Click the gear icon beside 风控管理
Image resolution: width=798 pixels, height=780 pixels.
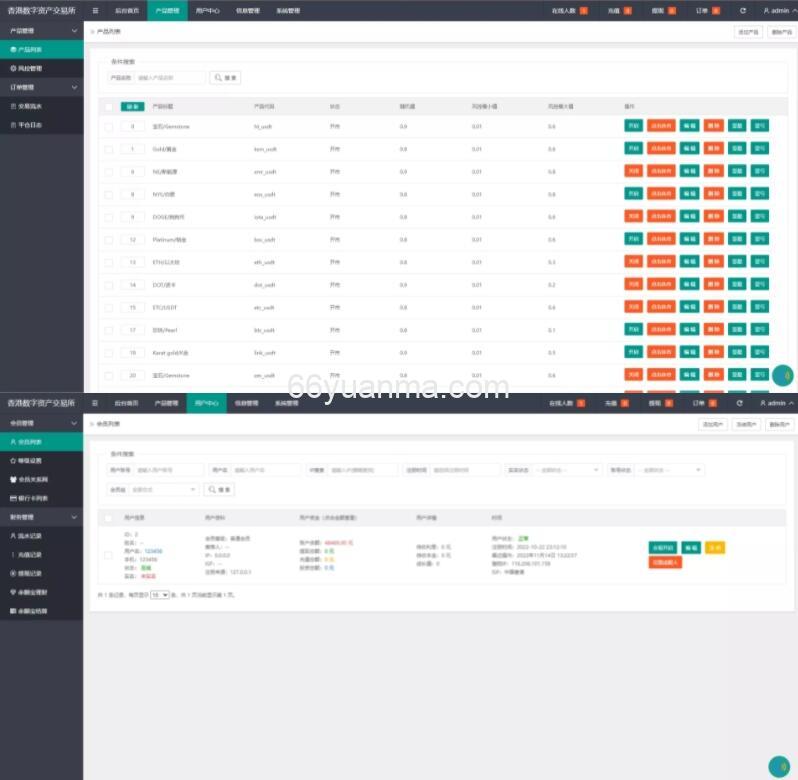tap(13, 68)
